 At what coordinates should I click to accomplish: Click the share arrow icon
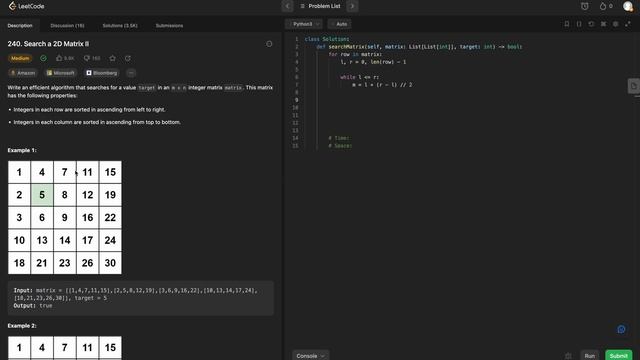click(x=128, y=58)
